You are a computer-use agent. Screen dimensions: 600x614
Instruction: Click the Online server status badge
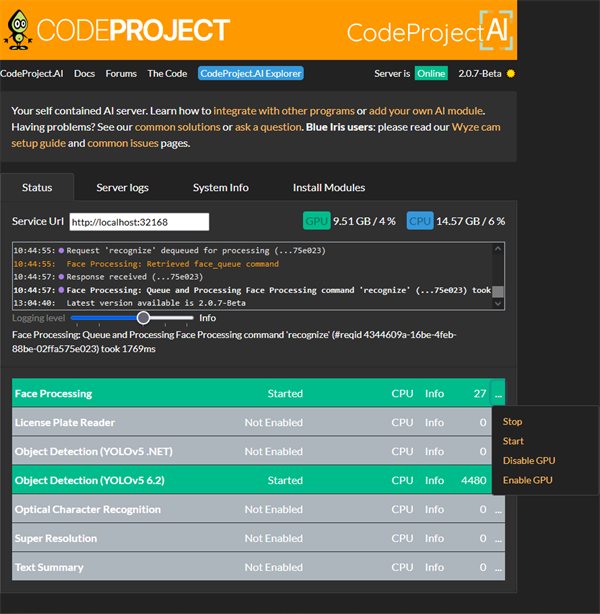[x=431, y=73]
